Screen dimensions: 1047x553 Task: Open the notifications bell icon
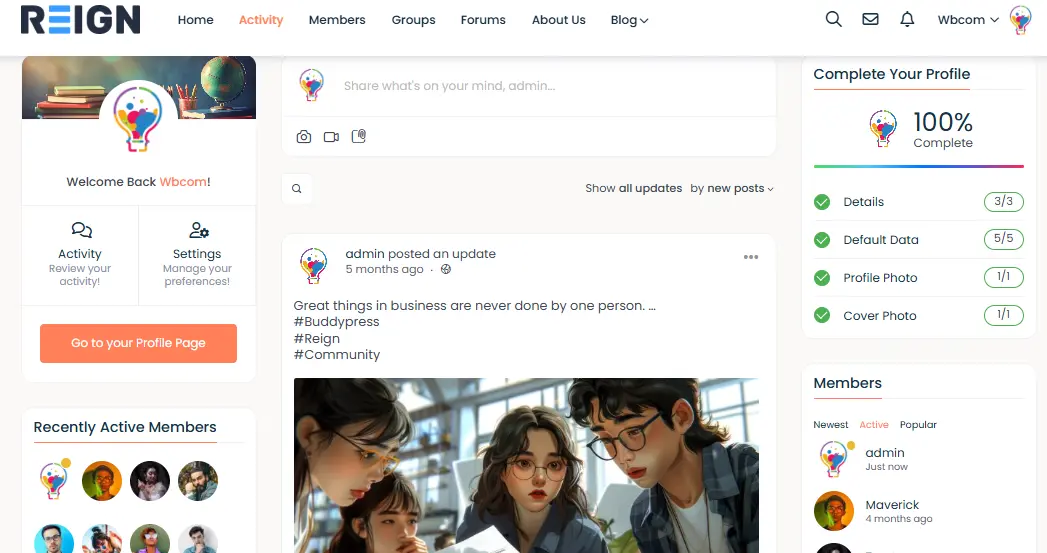907,19
